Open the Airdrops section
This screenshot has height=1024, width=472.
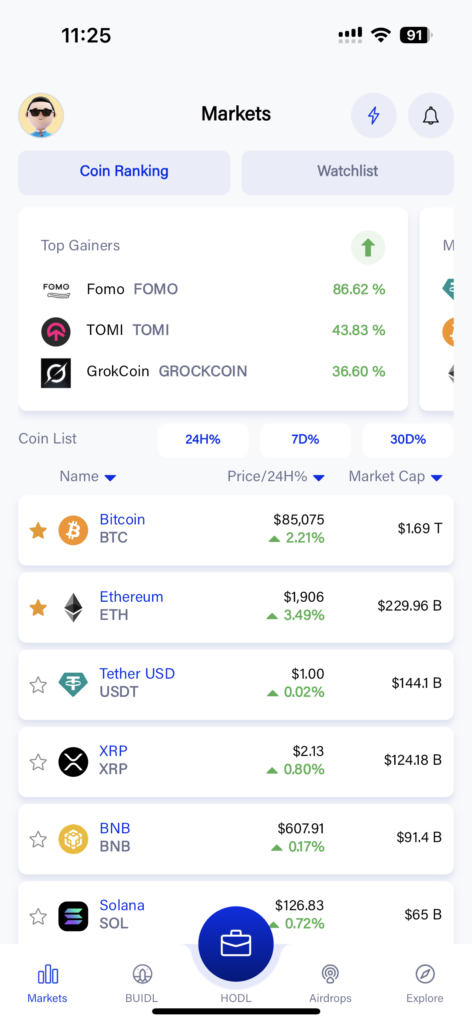tap(330, 984)
